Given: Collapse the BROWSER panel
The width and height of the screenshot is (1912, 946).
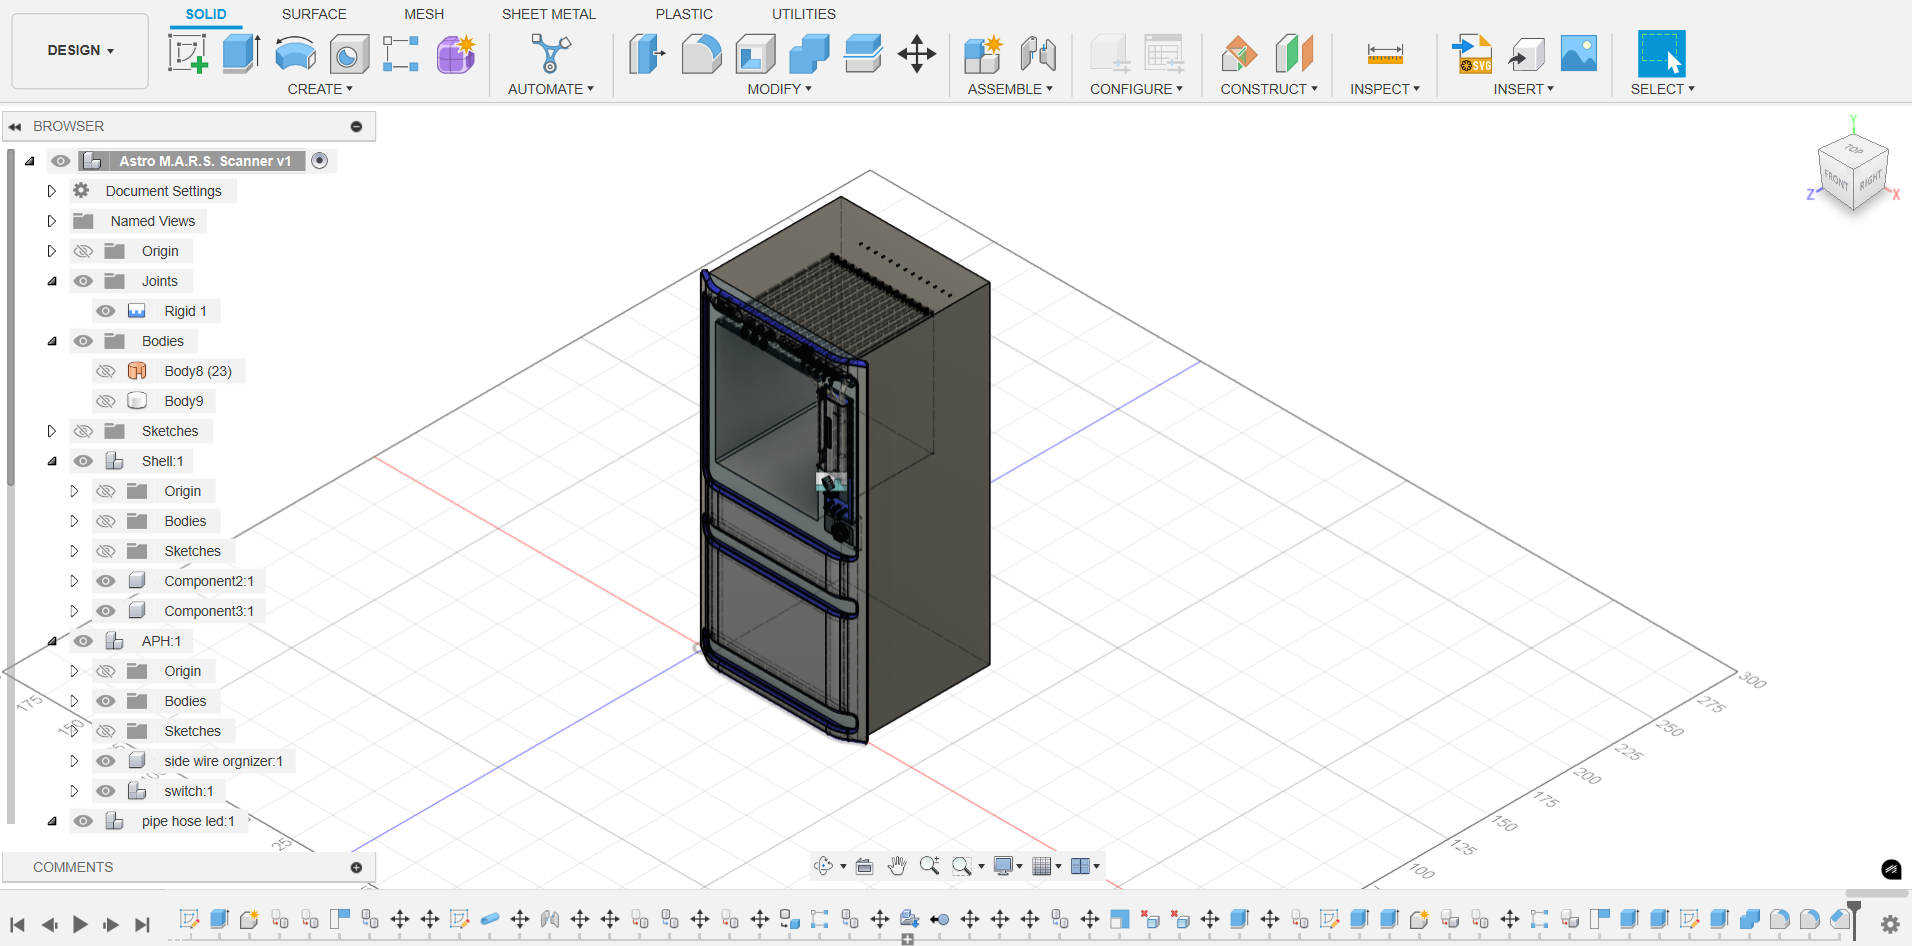Looking at the screenshot, I should point(15,127).
